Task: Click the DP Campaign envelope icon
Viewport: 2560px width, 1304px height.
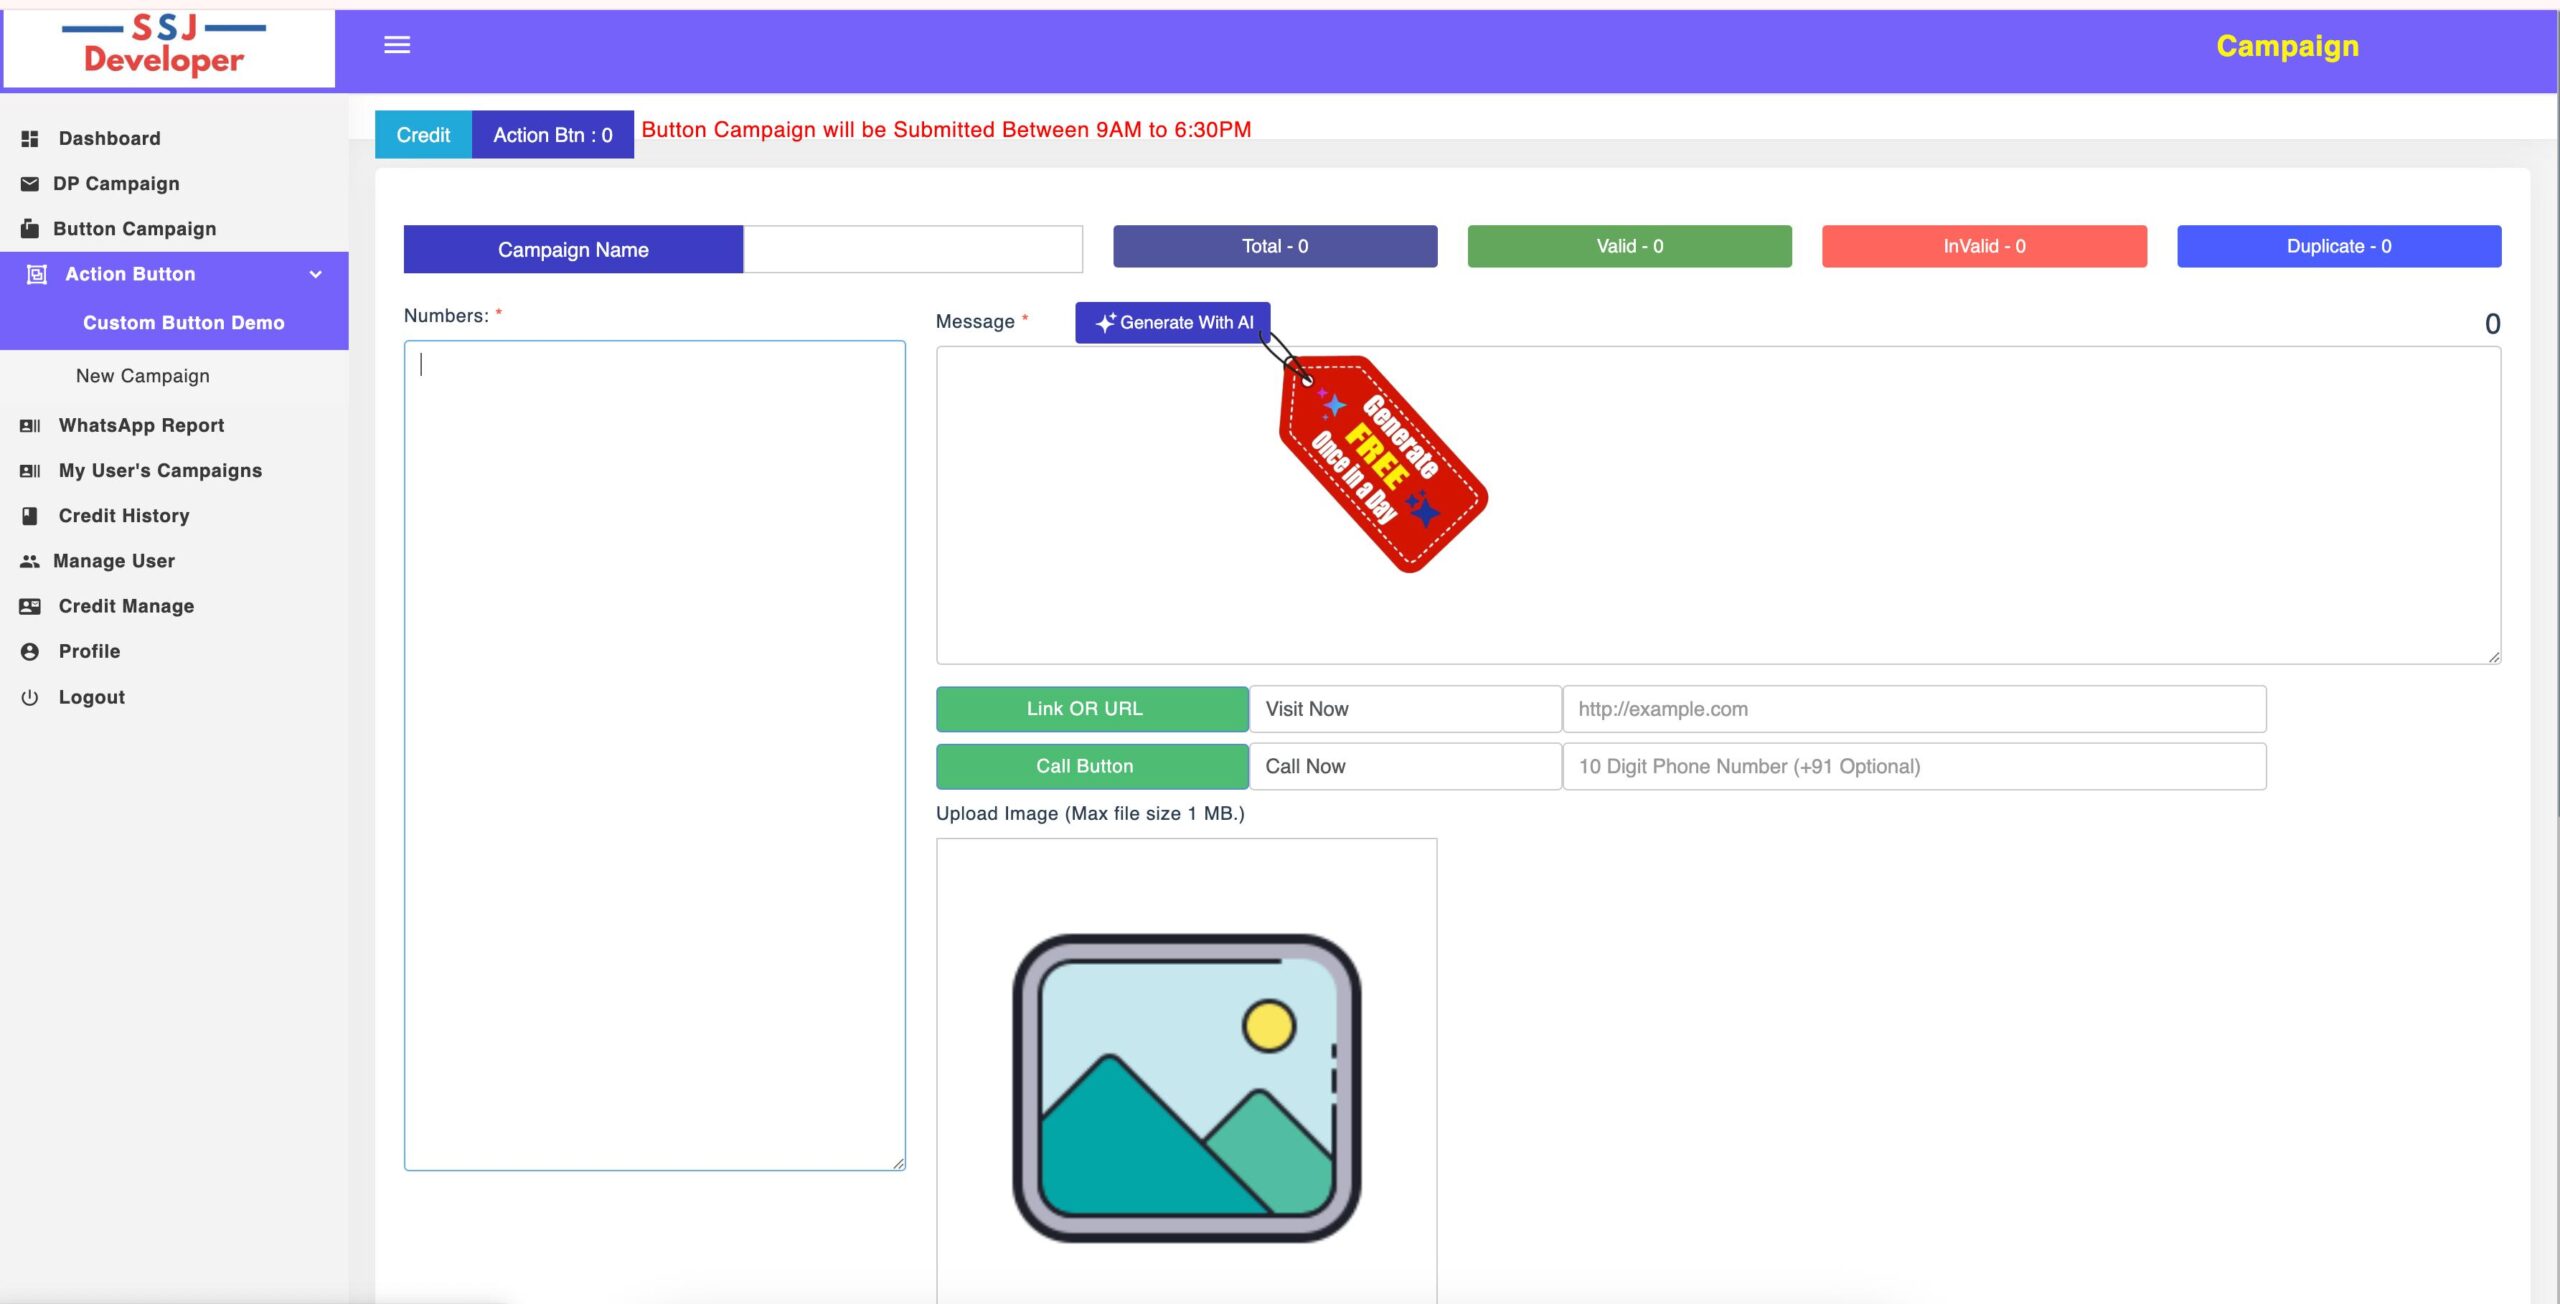Action: pyautogui.click(x=30, y=184)
